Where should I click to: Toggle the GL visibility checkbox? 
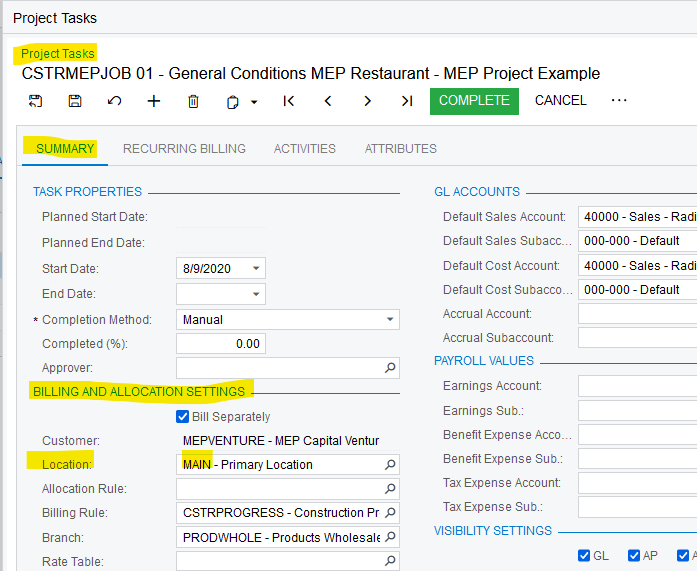(584, 555)
